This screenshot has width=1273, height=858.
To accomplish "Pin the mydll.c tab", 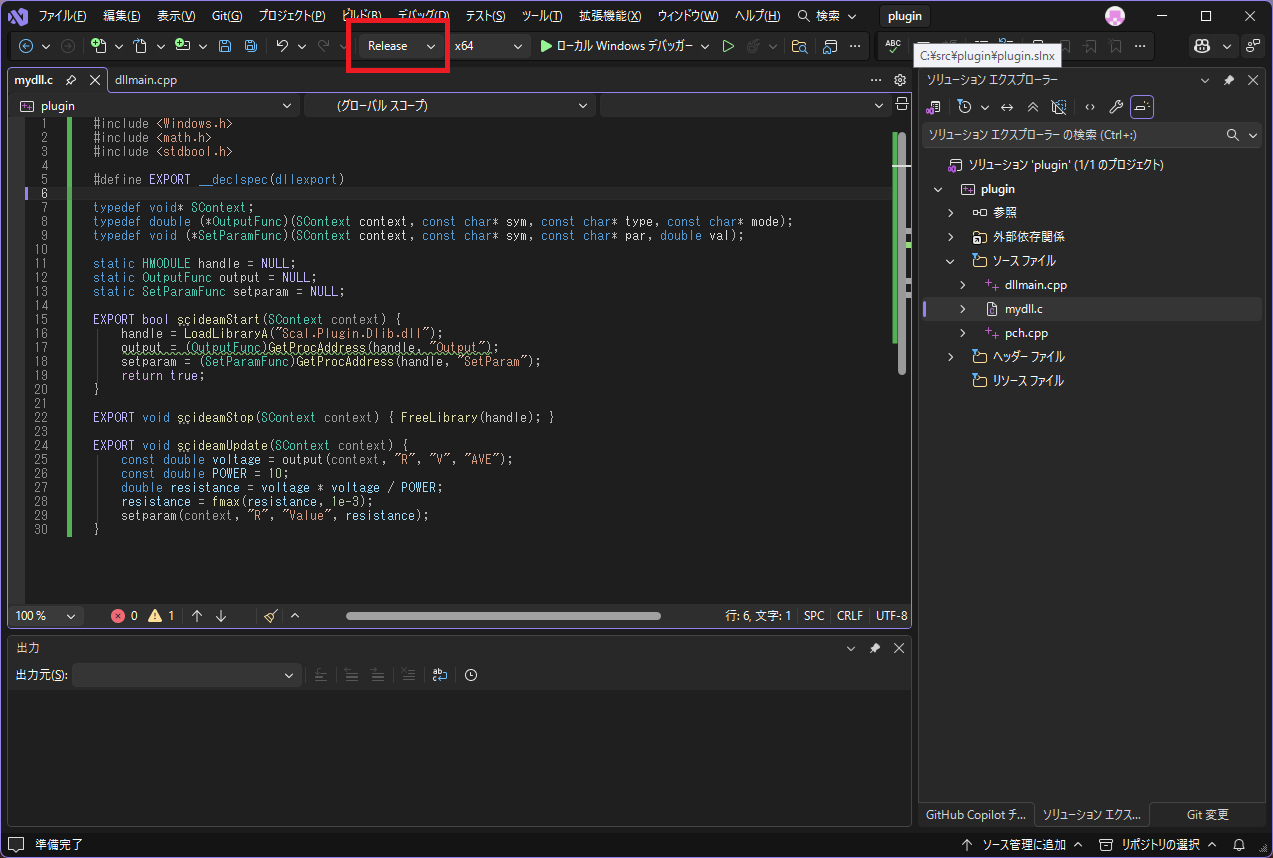I will (71, 80).
